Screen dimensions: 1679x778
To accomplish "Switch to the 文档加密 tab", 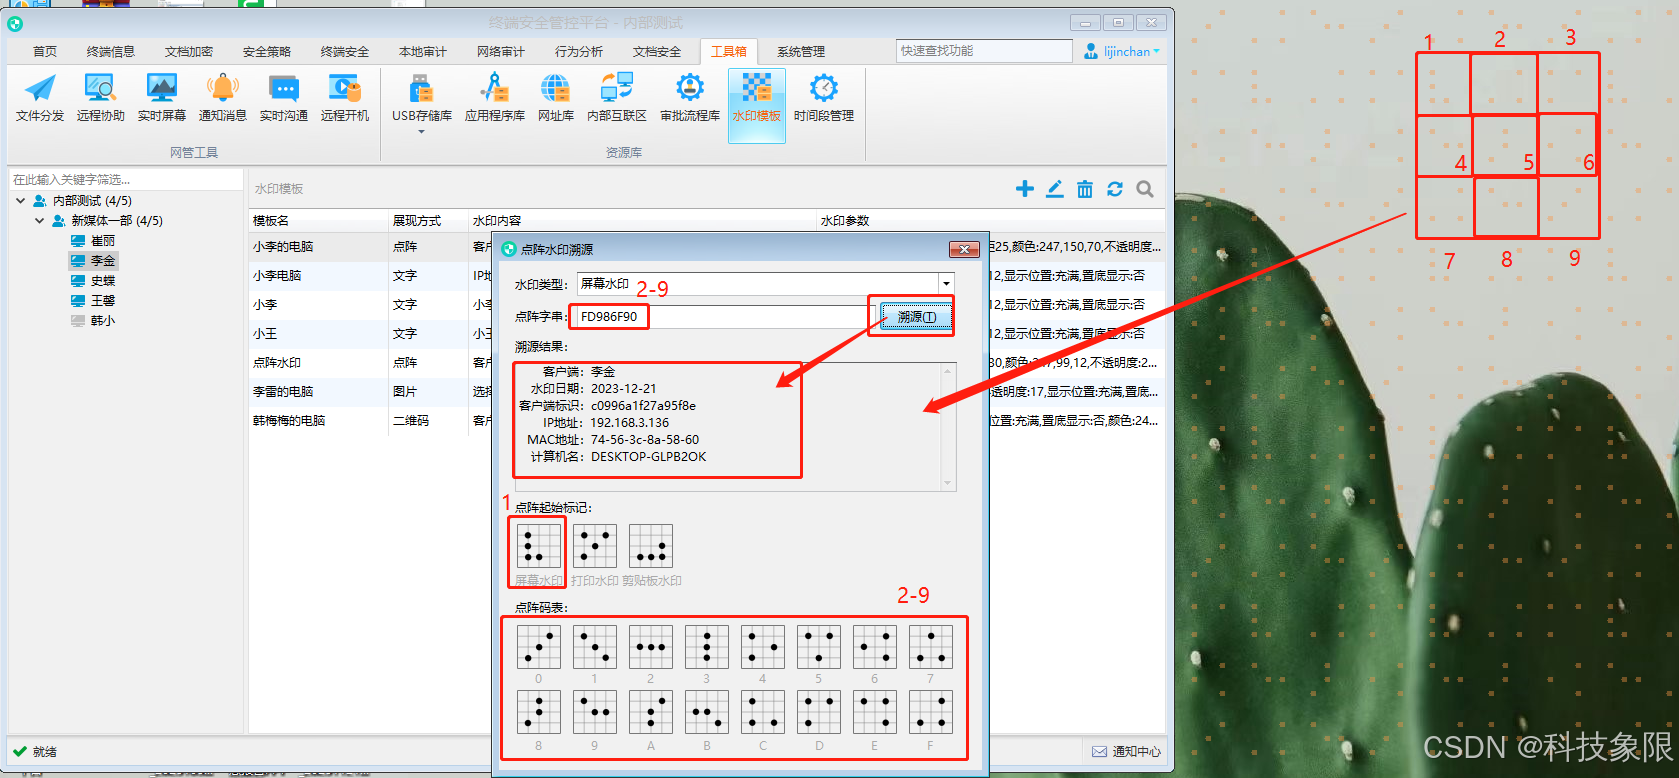I will click(x=188, y=51).
